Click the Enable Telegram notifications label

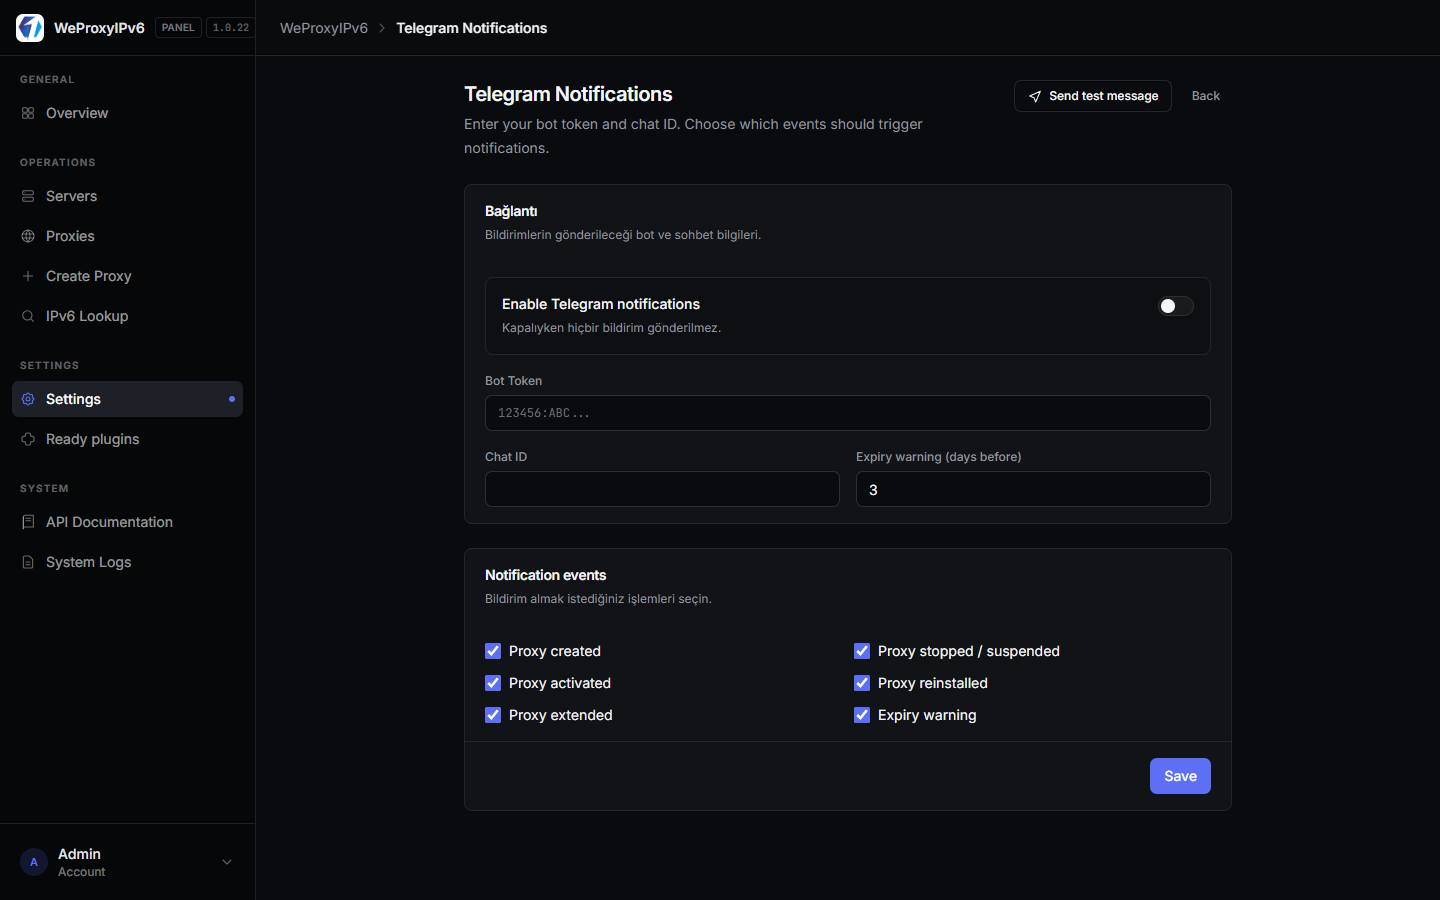pyautogui.click(x=601, y=304)
